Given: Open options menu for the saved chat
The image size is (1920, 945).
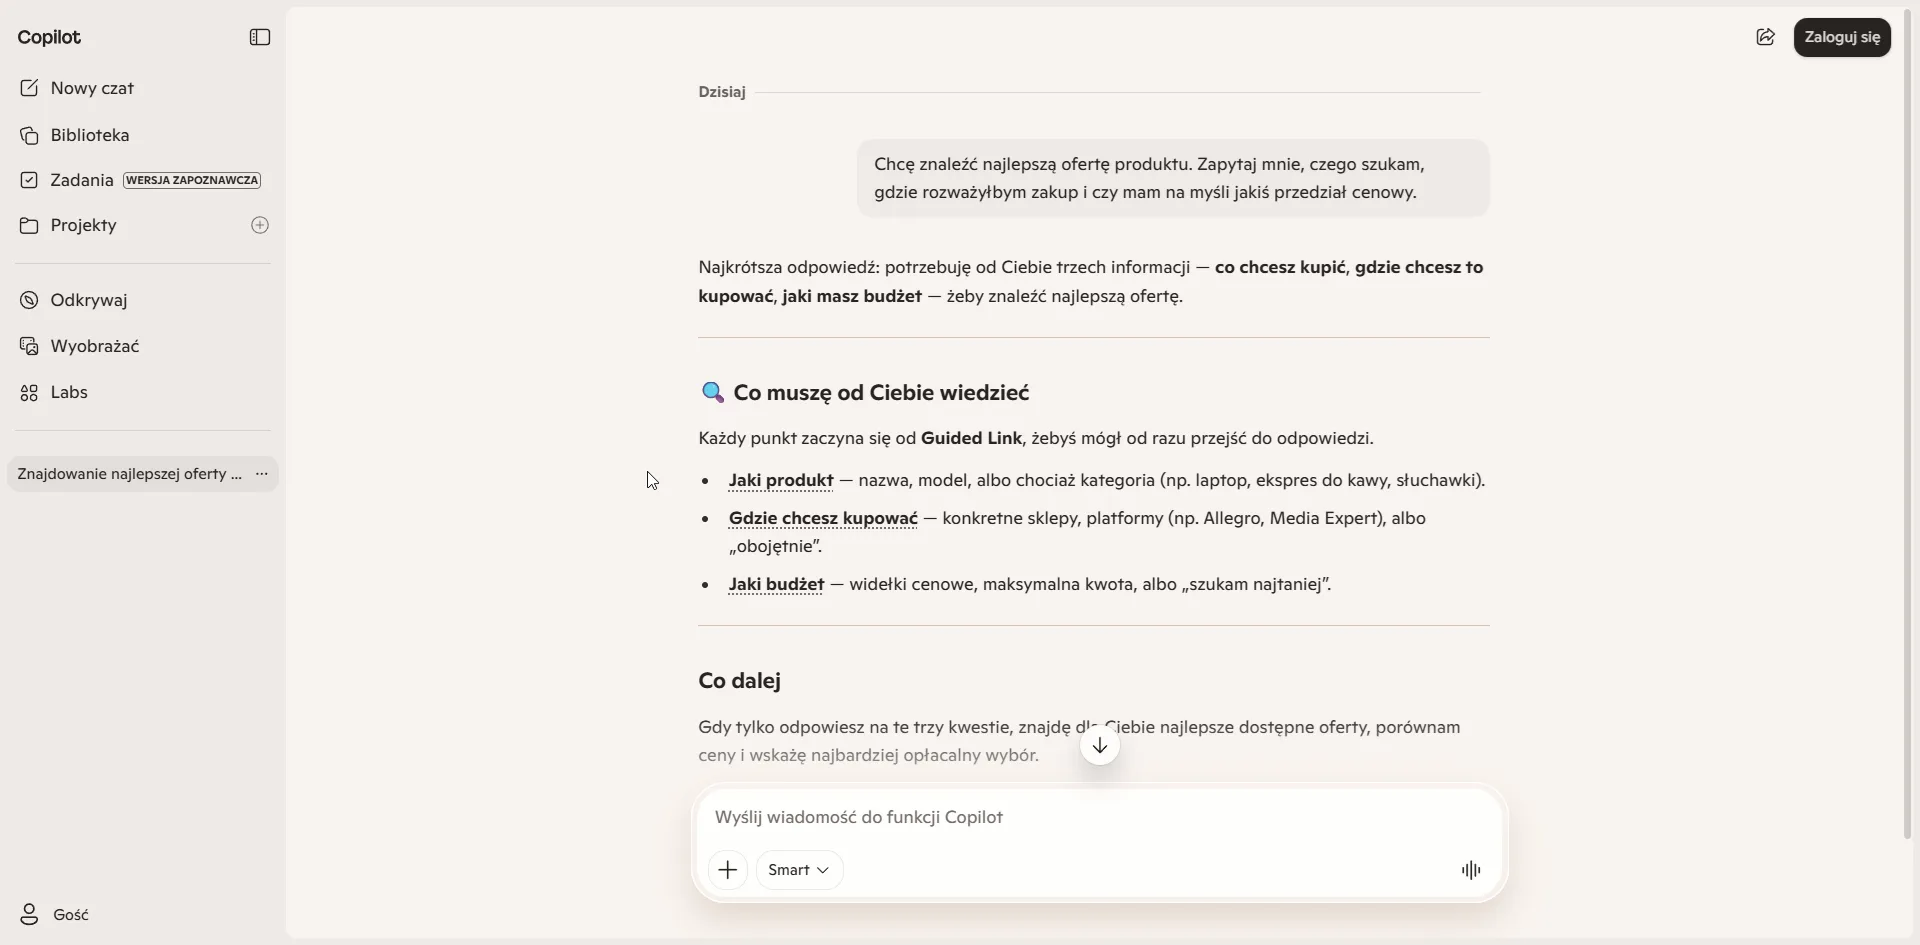Looking at the screenshot, I should 262,474.
